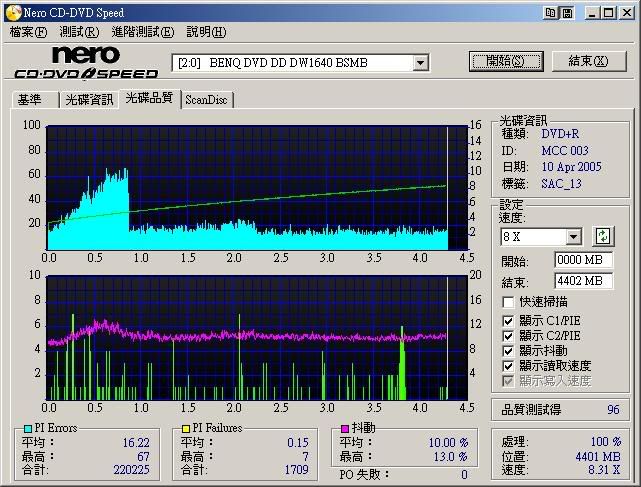Image resolution: width=641 pixels, height=487 pixels.
Task: Click the disc type value DVD+R
Action: (560, 134)
